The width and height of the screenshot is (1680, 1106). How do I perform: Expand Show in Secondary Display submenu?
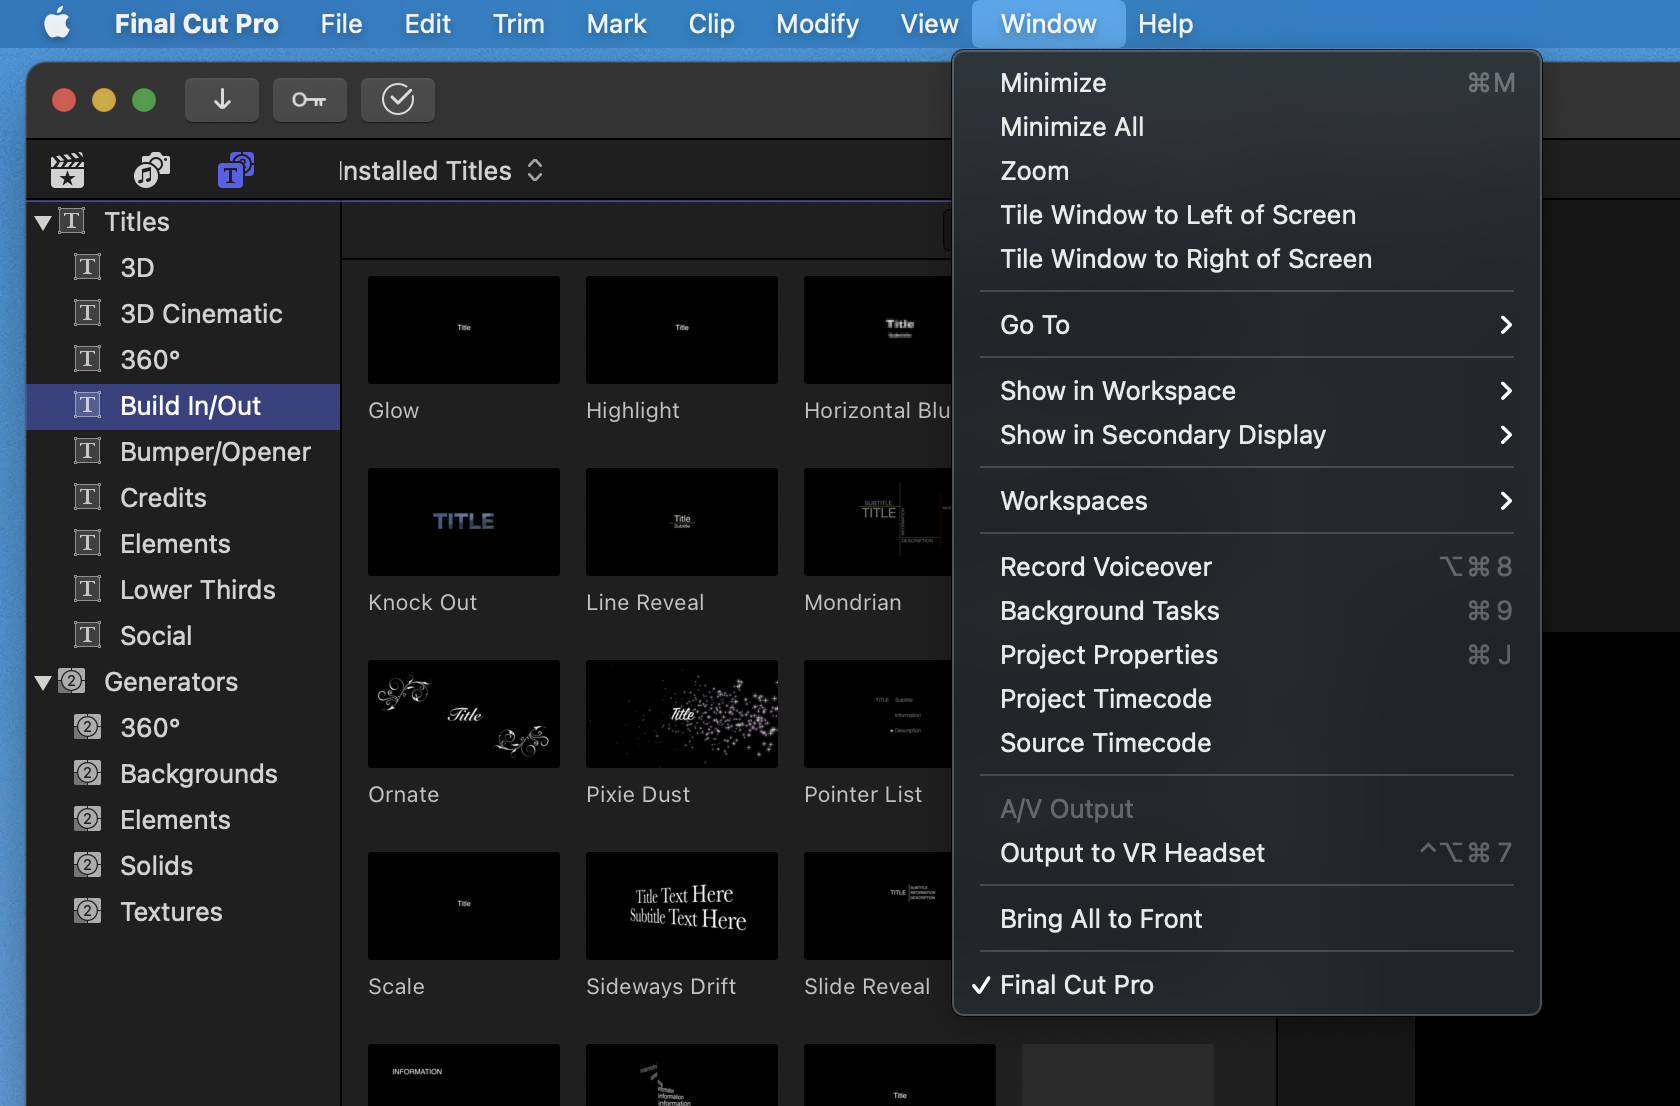(x=1247, y=435)
